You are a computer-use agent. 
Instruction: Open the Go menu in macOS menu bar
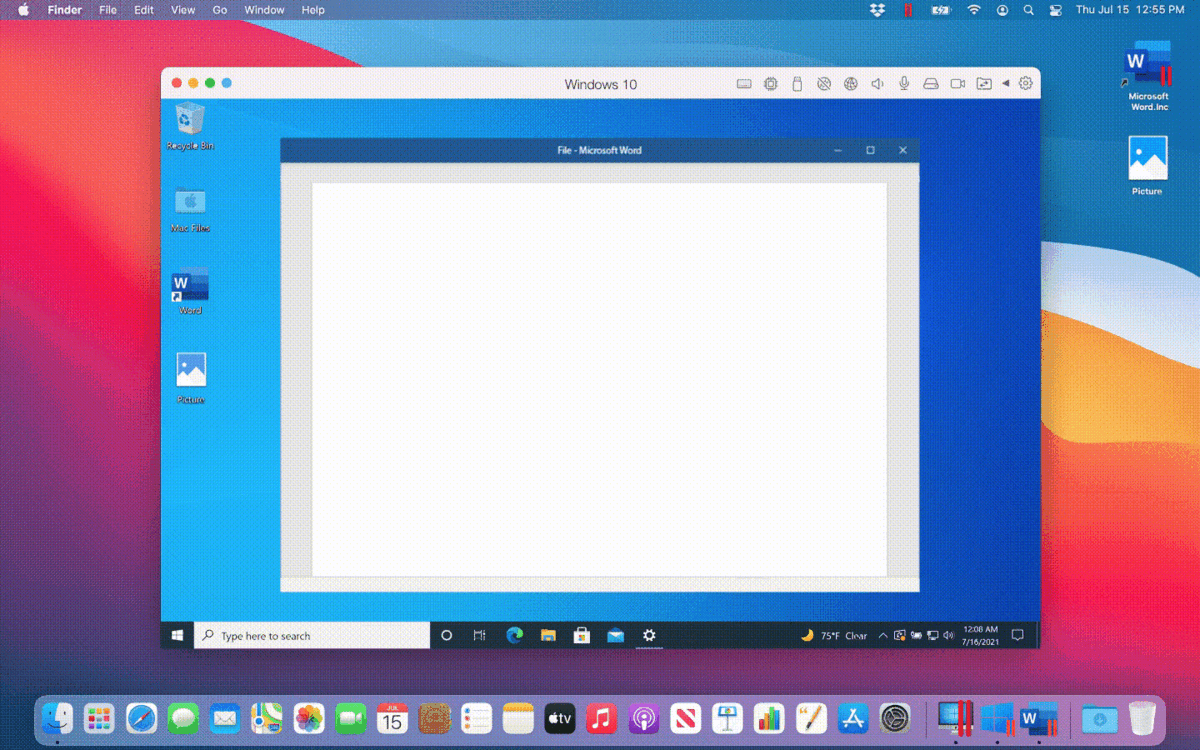219,10
